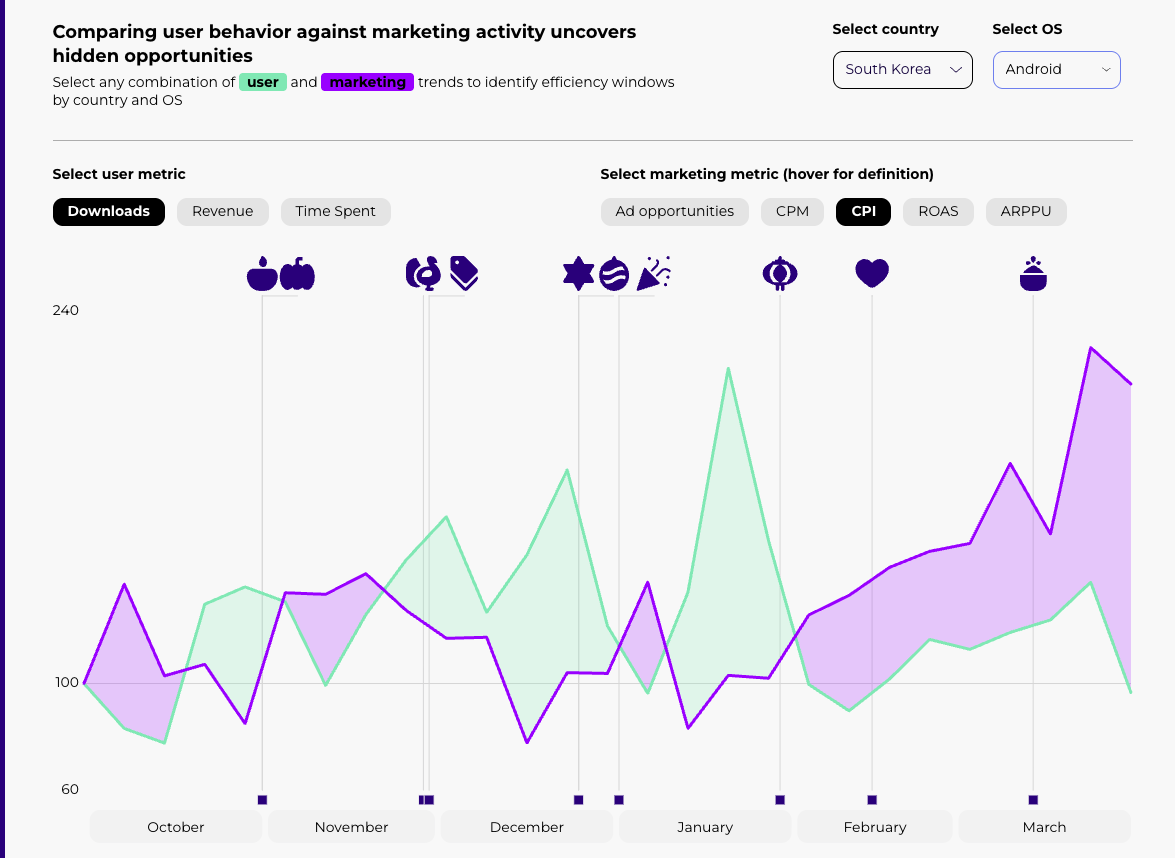Click the timeline marker below the heart icon
The height and width of the screenshot is (858, 1175).
coord(872,800)
